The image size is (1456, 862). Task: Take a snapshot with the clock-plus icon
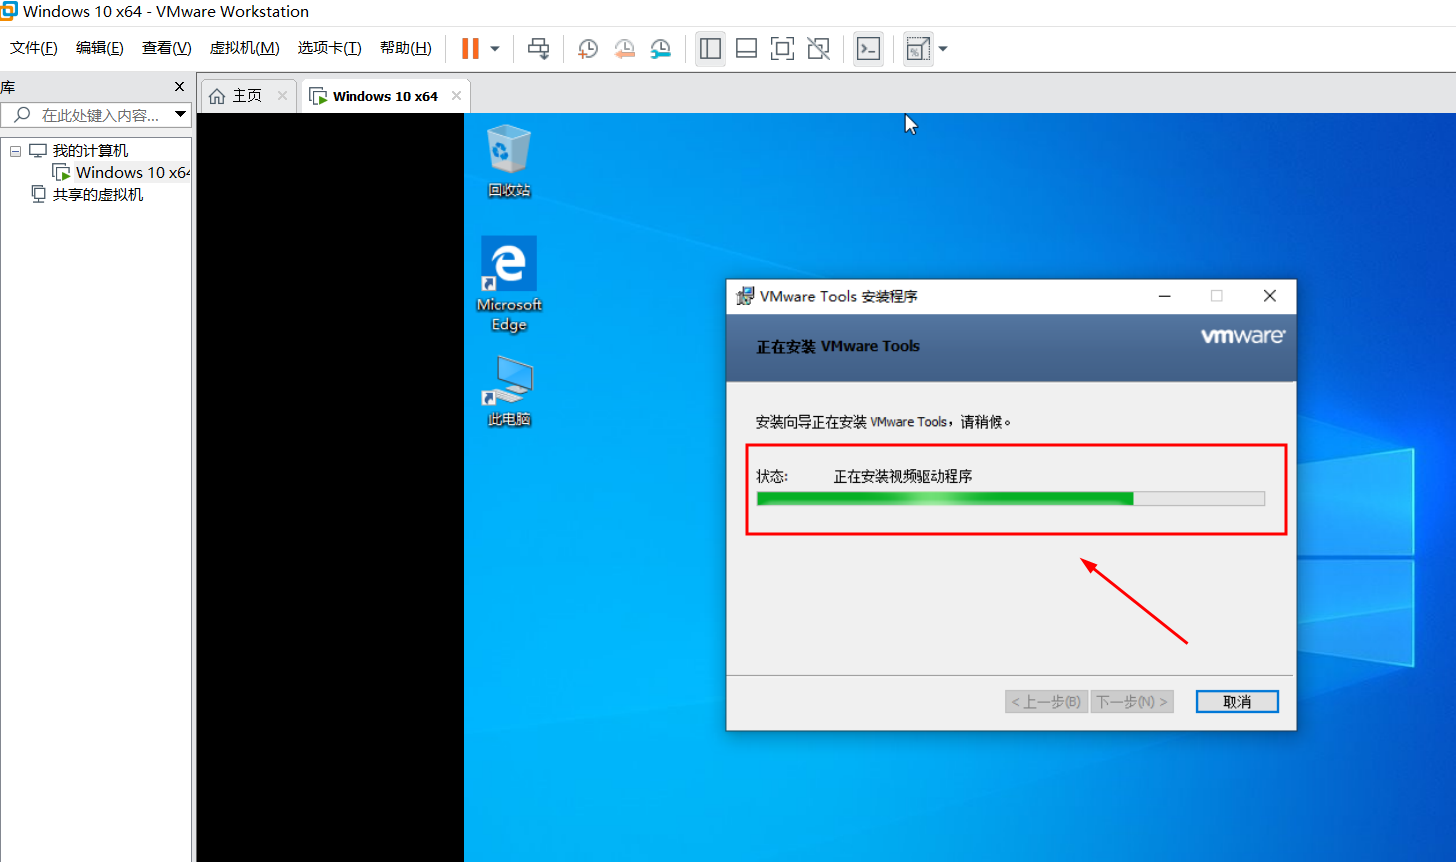click(588, 48)
